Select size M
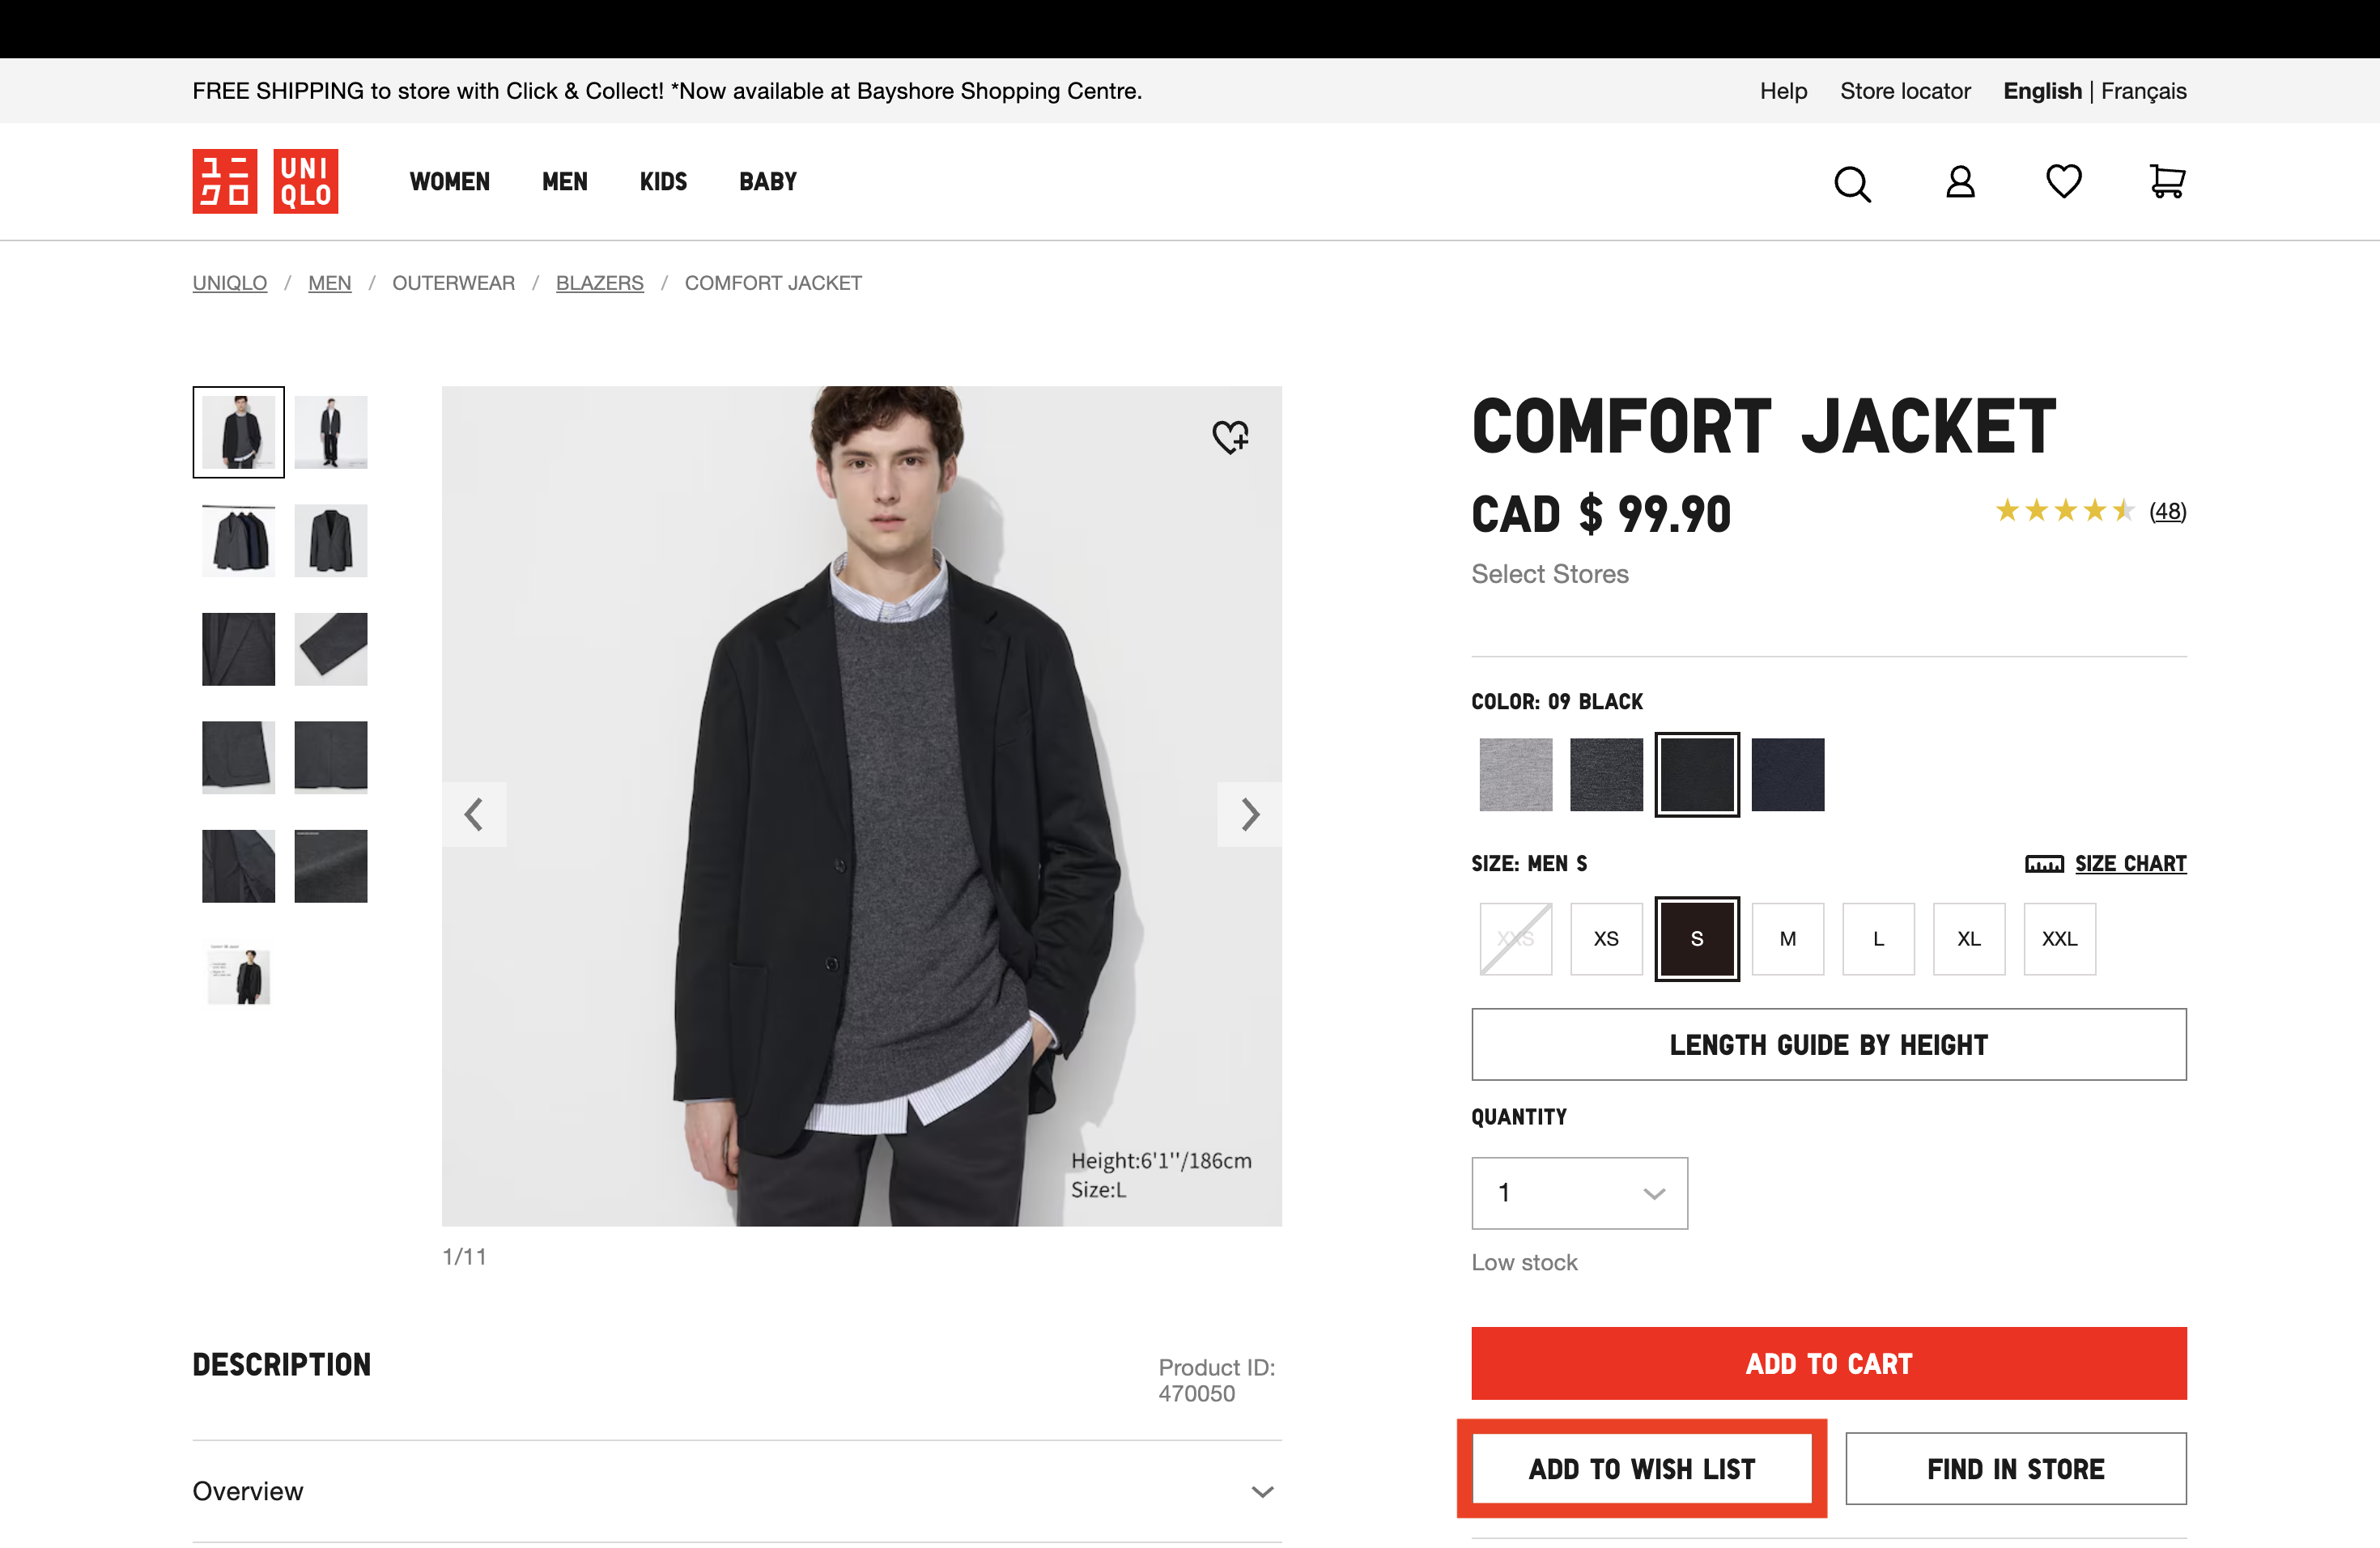The height and width of the screenshot is (1548, 2380). click(x=1787, y=938)
